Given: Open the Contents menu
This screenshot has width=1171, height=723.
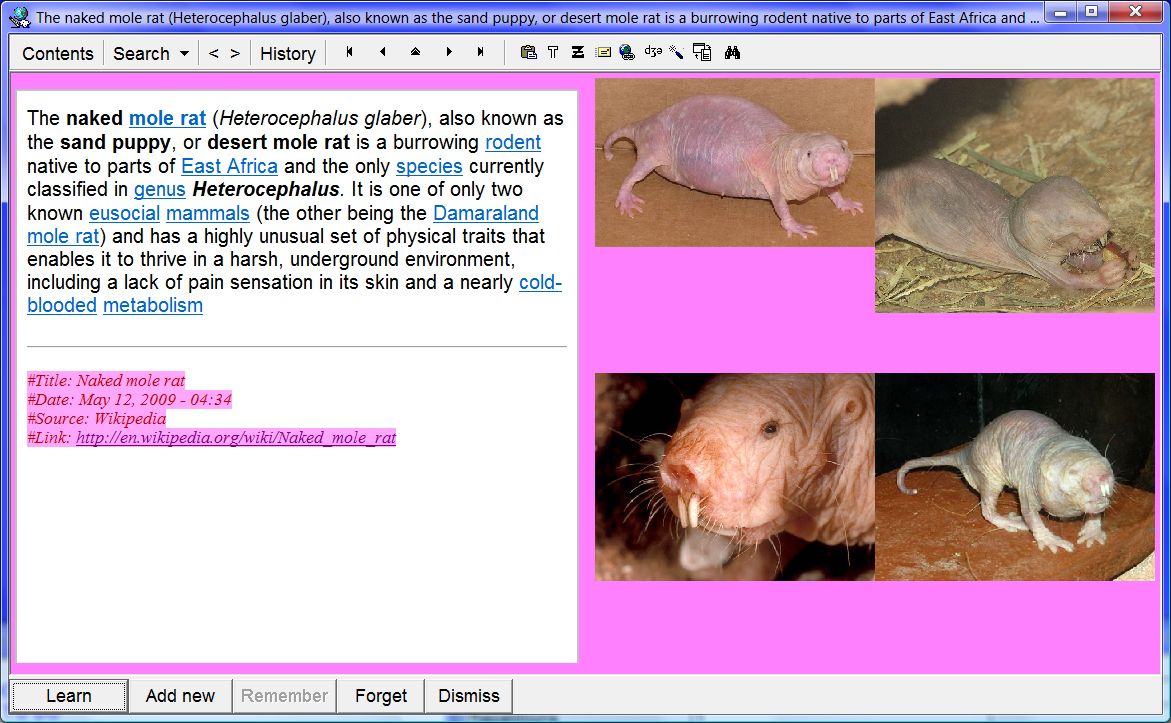Looking at the screenshot, I should tap(57, 54).
